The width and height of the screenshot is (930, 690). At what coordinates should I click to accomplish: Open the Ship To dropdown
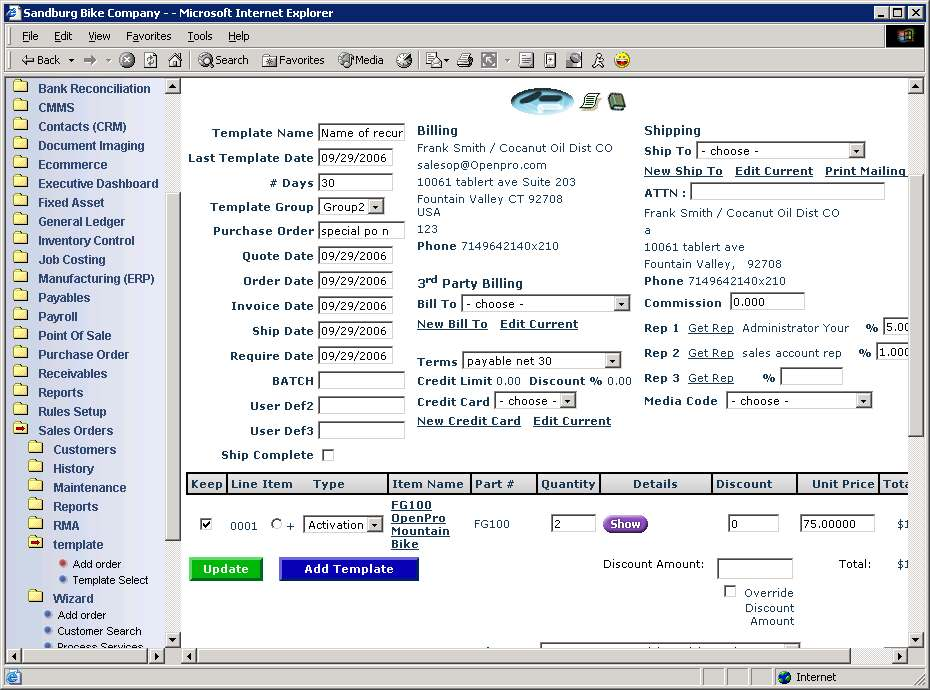tap(855, 151)
